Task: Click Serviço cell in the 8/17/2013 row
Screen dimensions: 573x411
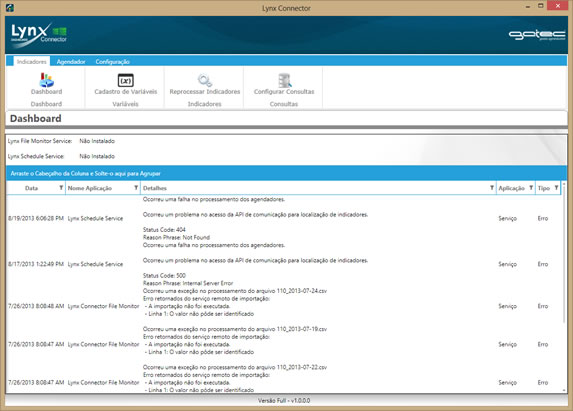Action: click(x=508, y=264)
